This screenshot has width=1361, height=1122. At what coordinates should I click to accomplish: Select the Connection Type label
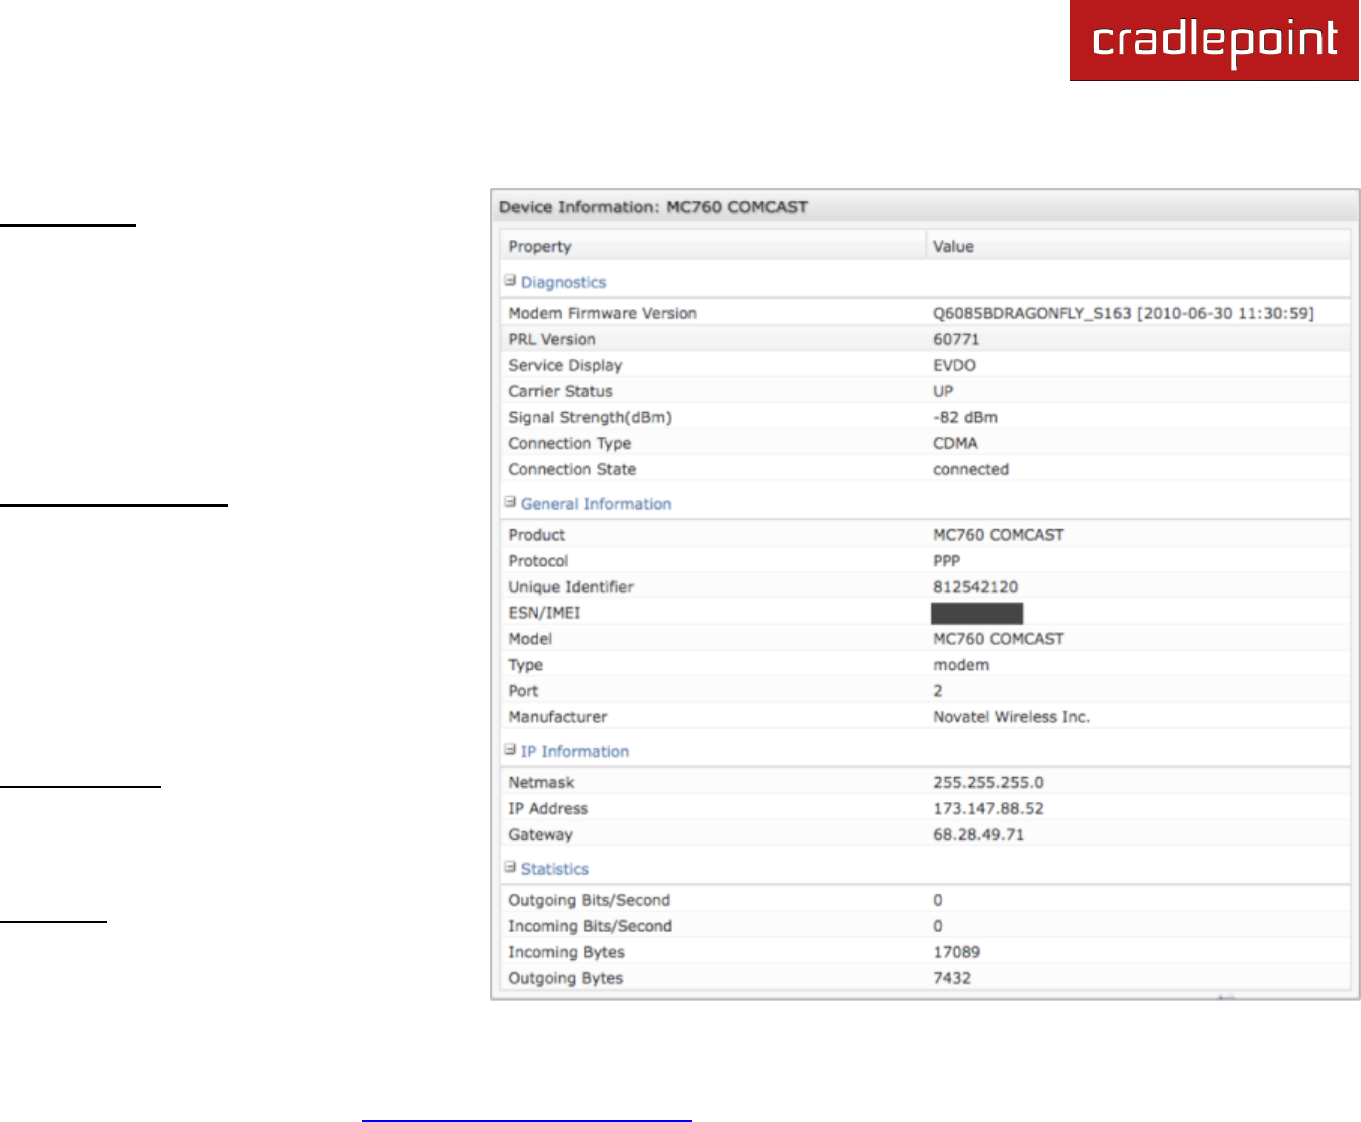tap(569, 443)
